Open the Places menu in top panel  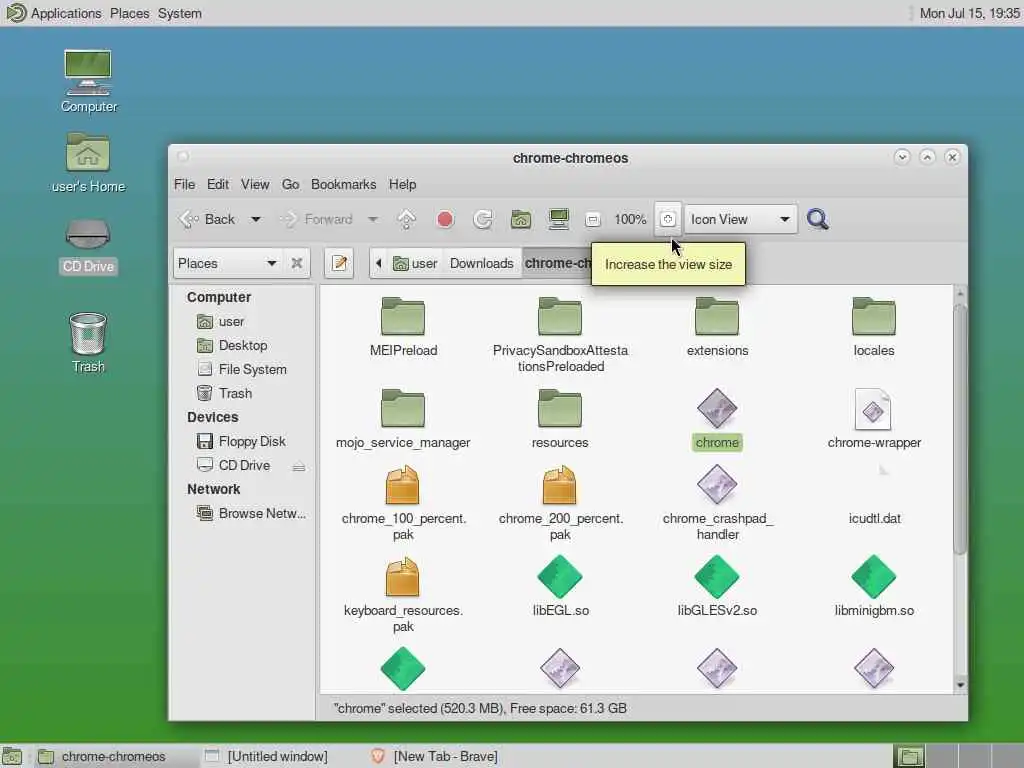tap(129, 13)
